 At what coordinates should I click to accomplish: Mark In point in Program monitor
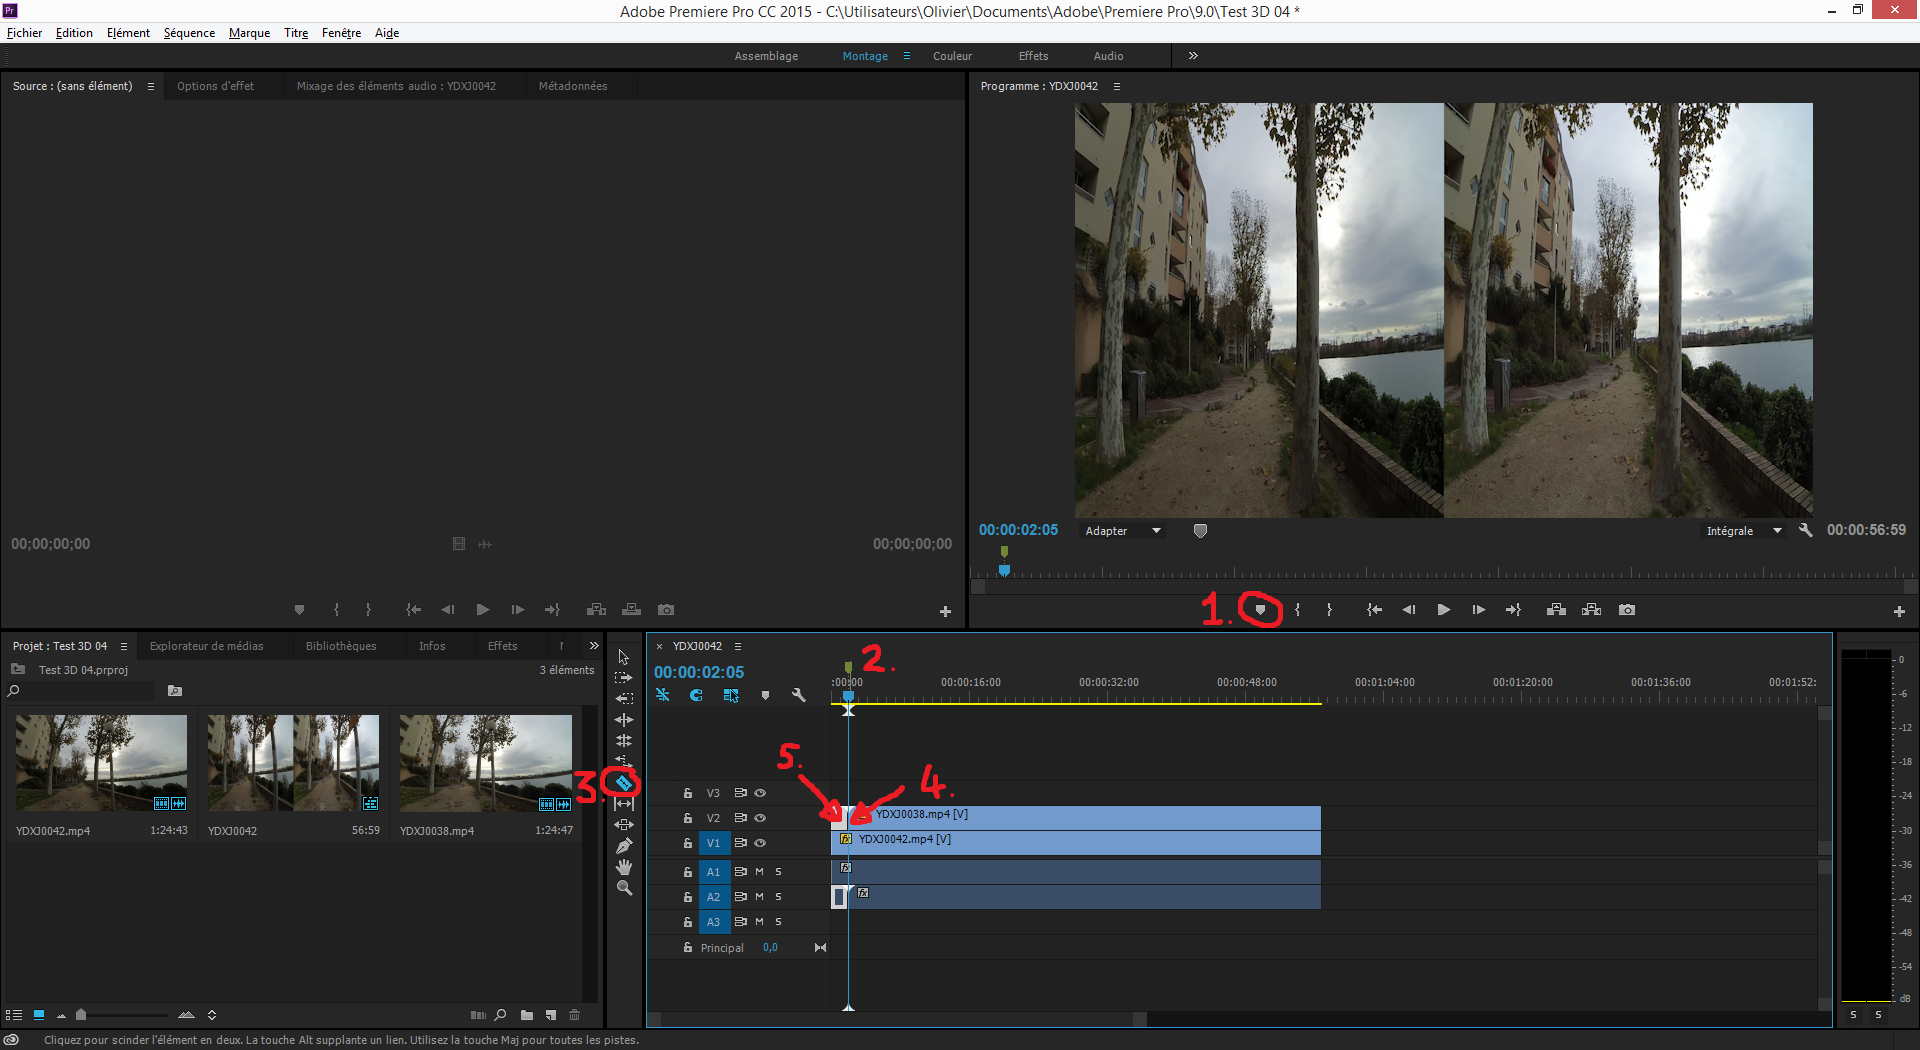pyautogui.click(x=1297, y=610)
